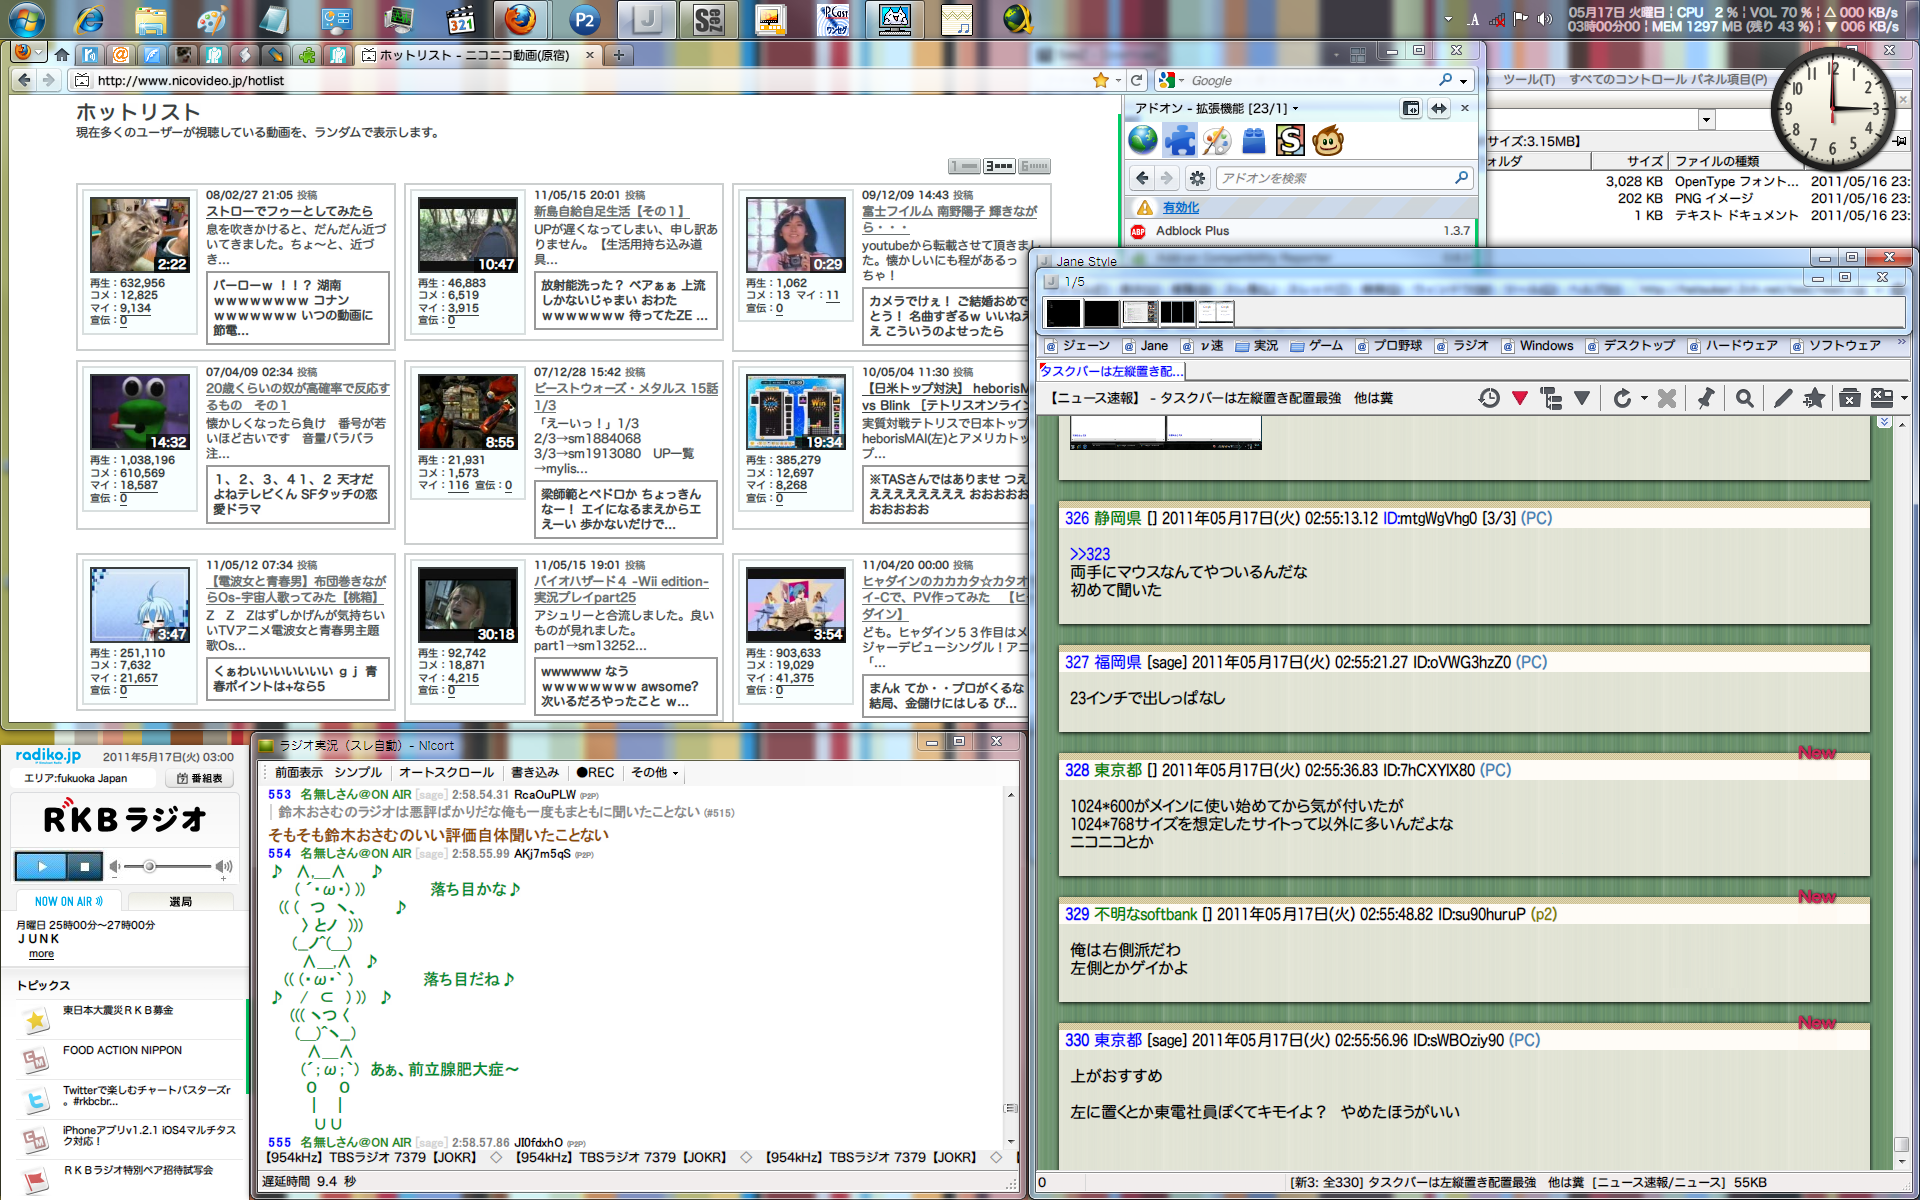
Task: Open the reload button dropdown arrow
Action: [x=1644, y=399]
